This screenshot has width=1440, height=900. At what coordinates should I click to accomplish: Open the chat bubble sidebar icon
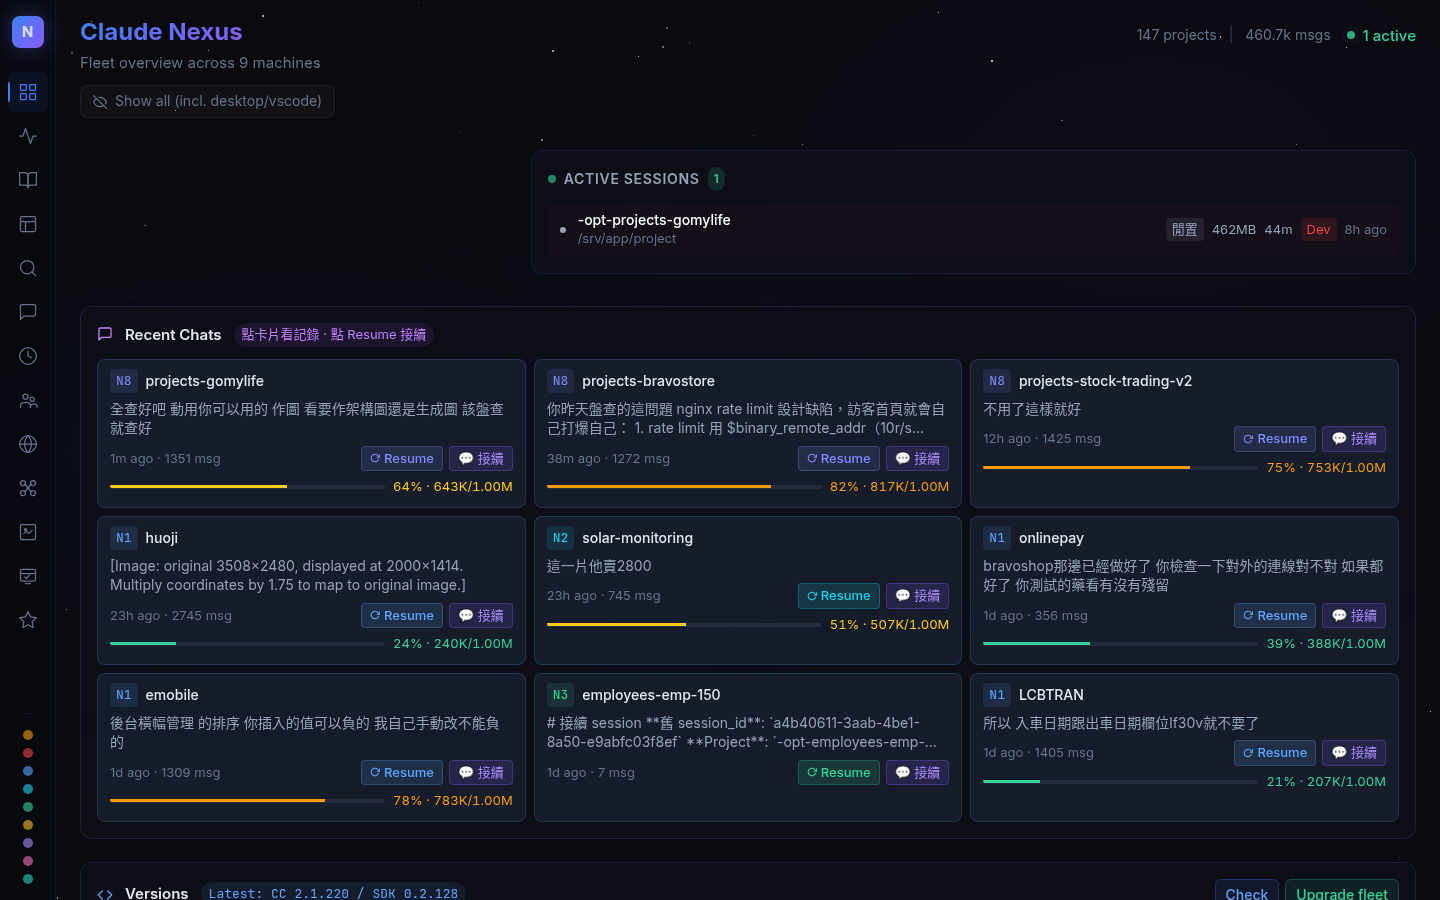[x=28, y=312]
